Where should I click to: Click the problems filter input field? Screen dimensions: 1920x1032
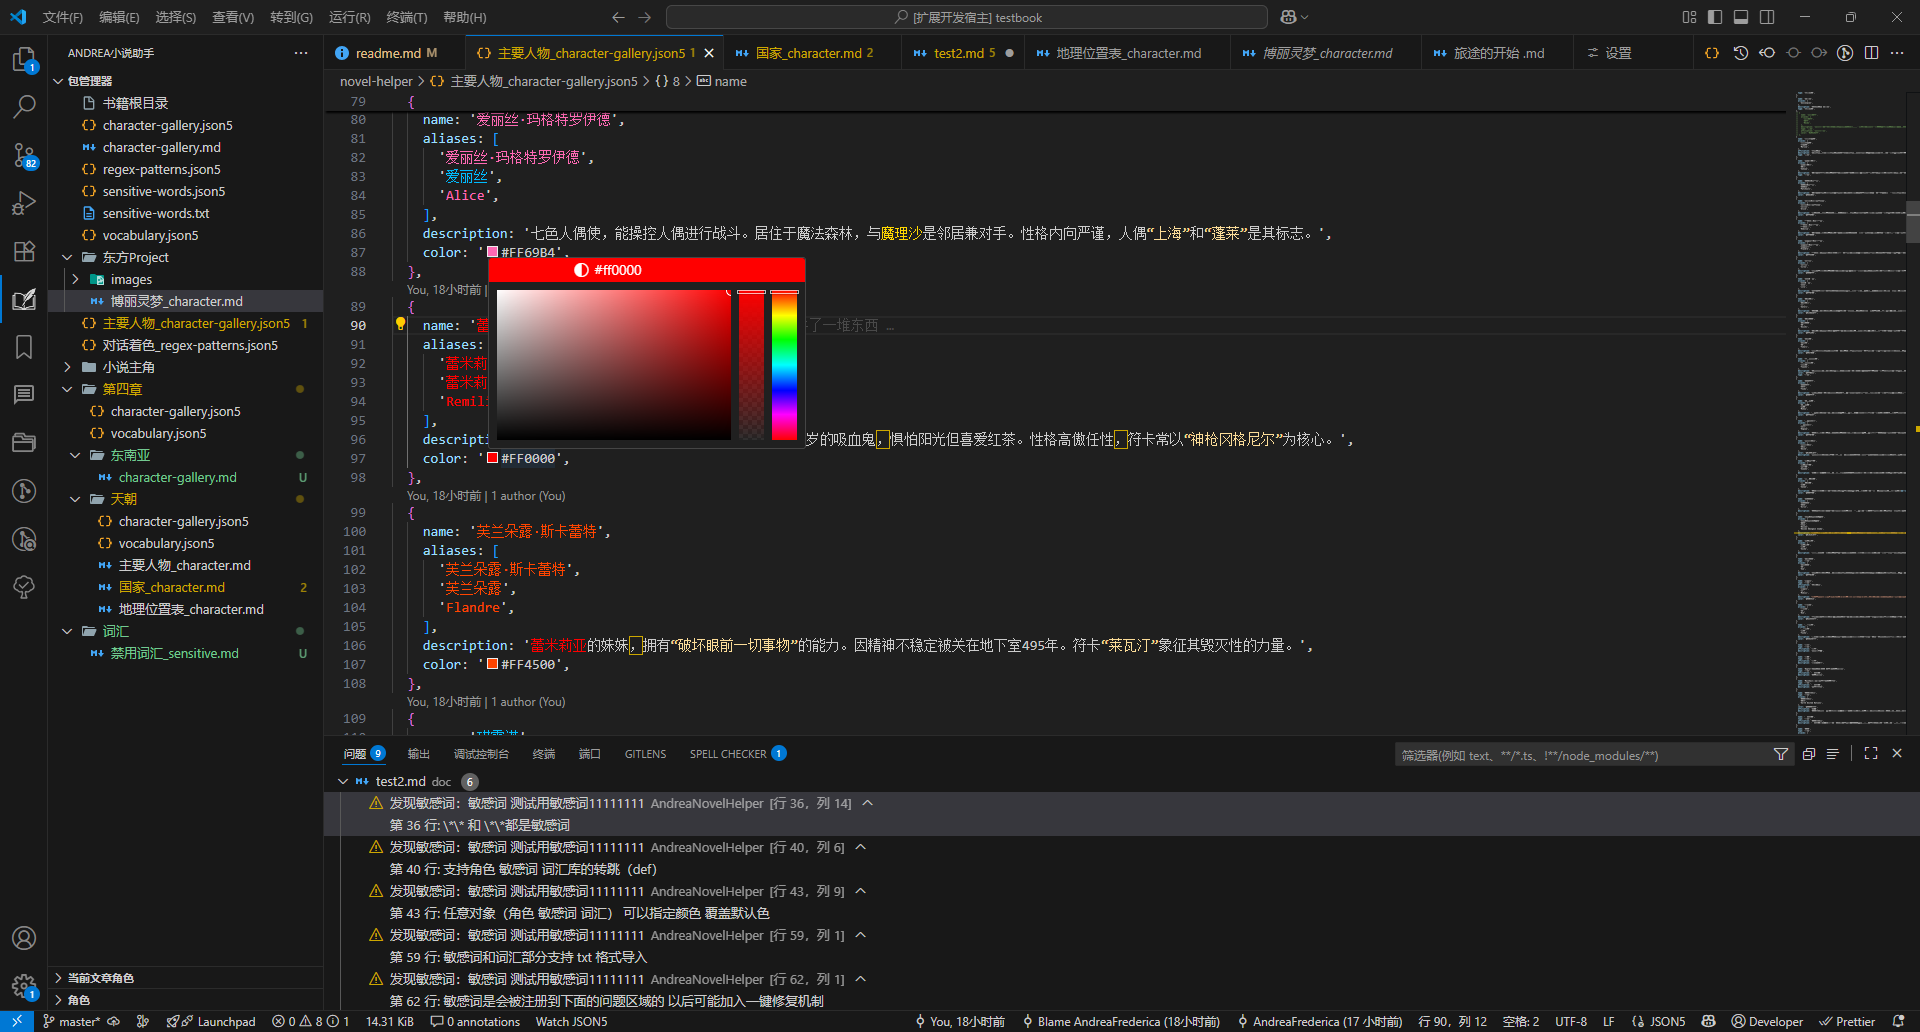tap(1580, 755)
